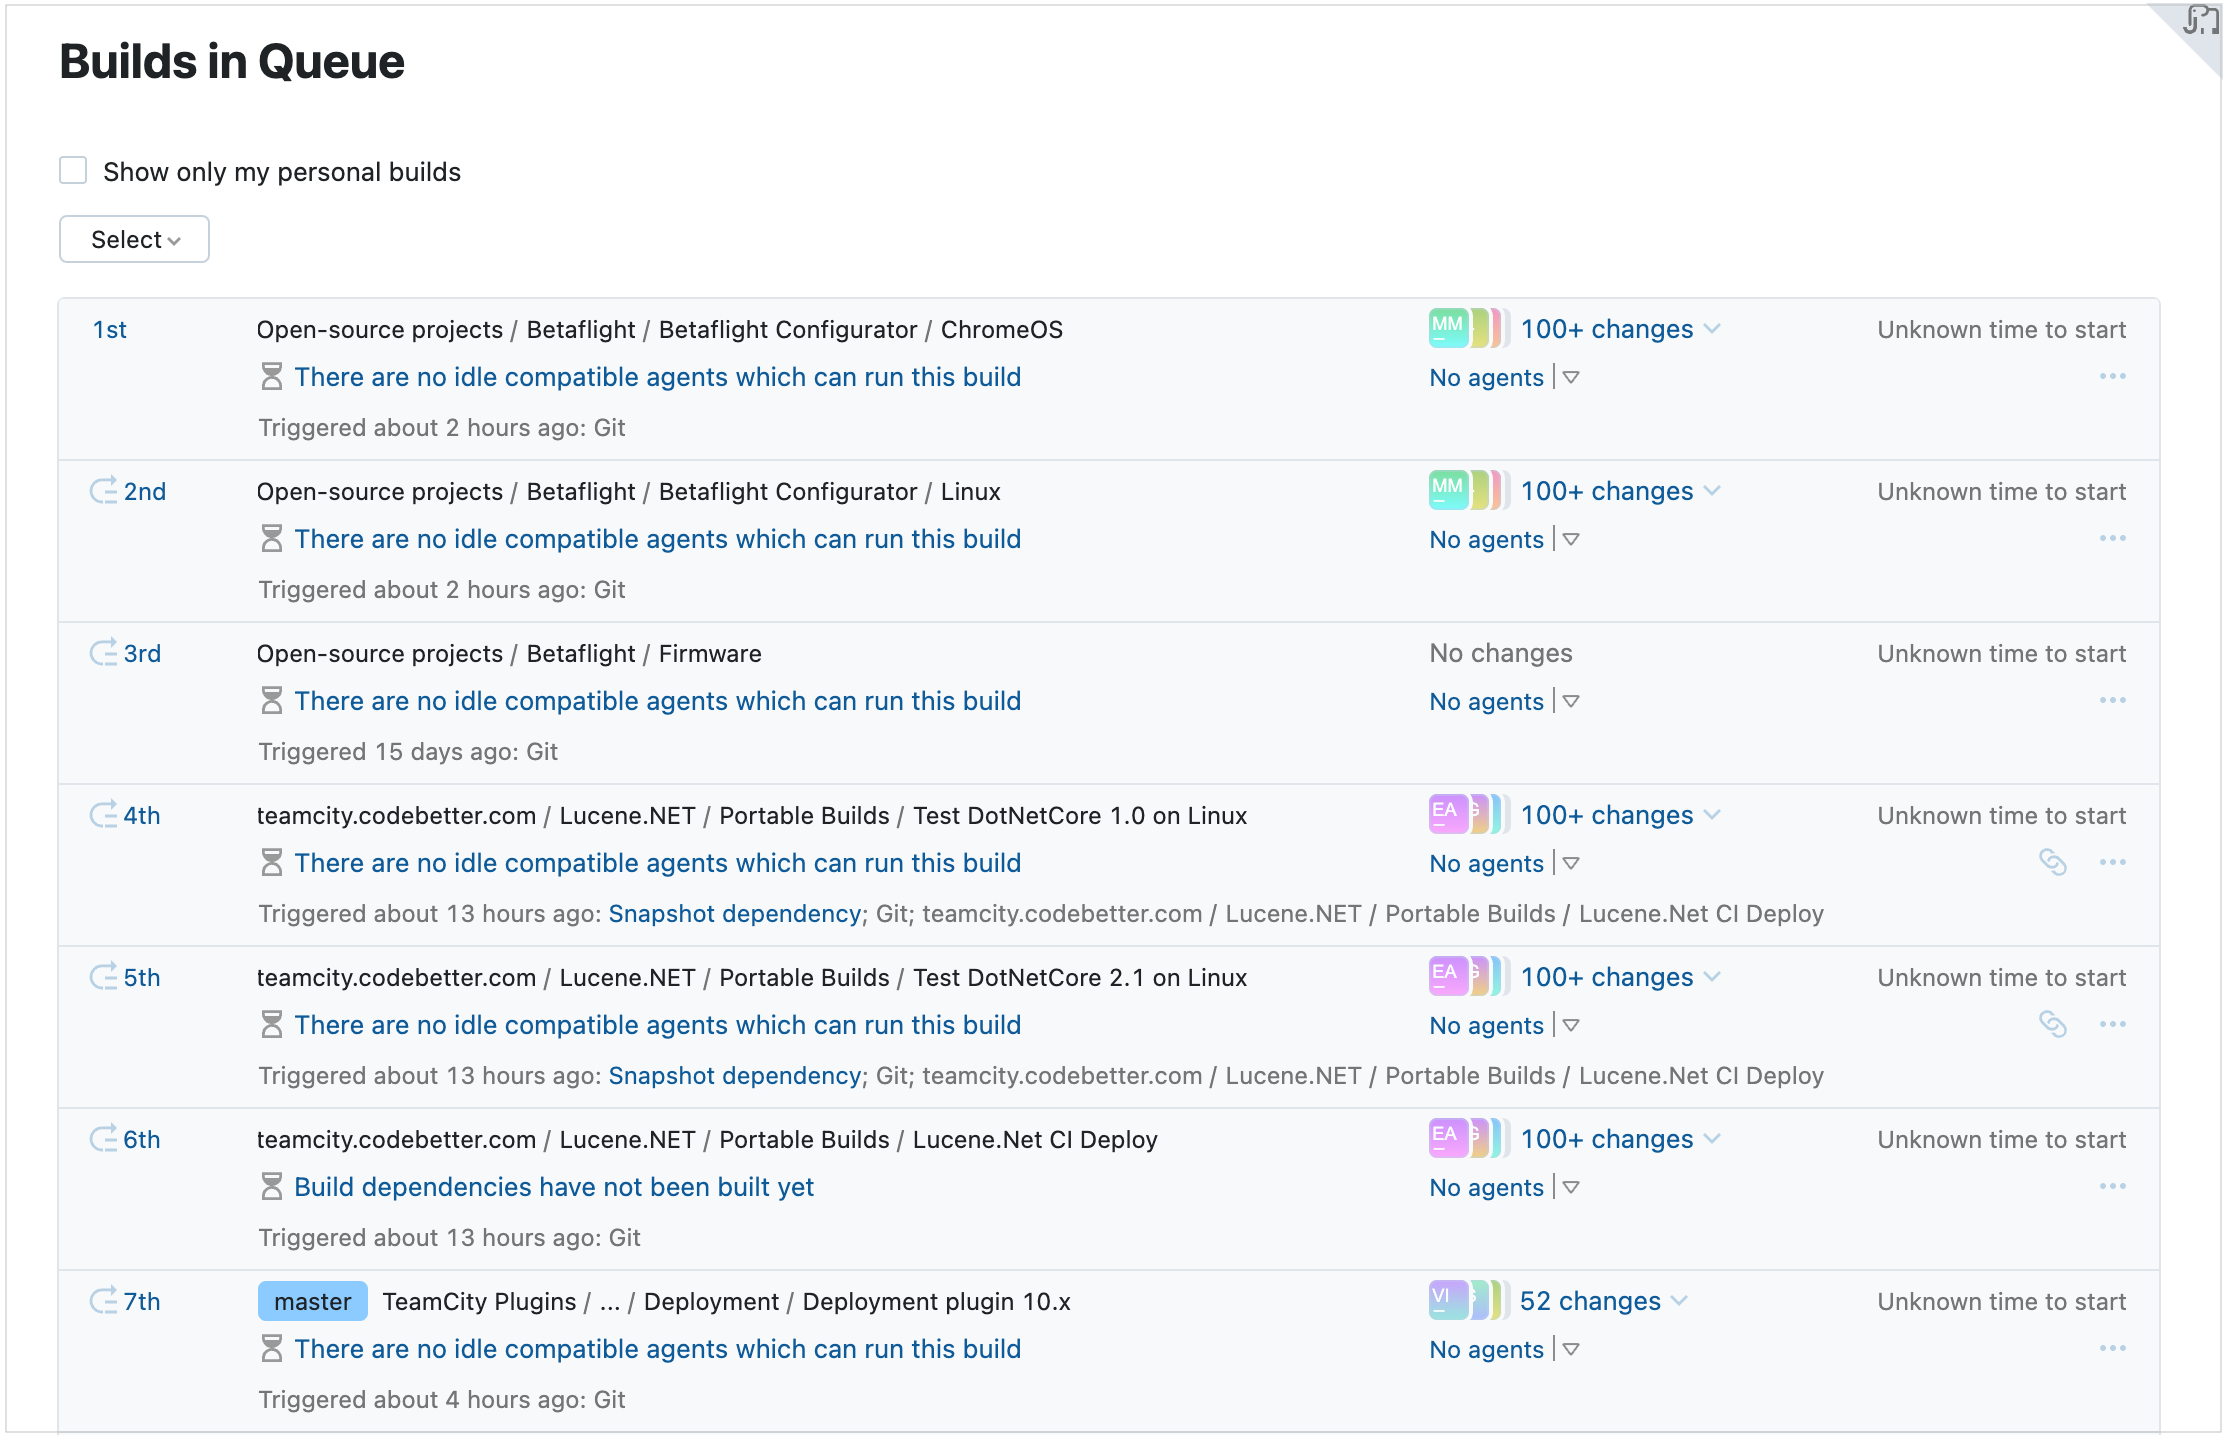Click move-to-top icon beside 4th build
2228x1445 pixels.
pos(103,815)
